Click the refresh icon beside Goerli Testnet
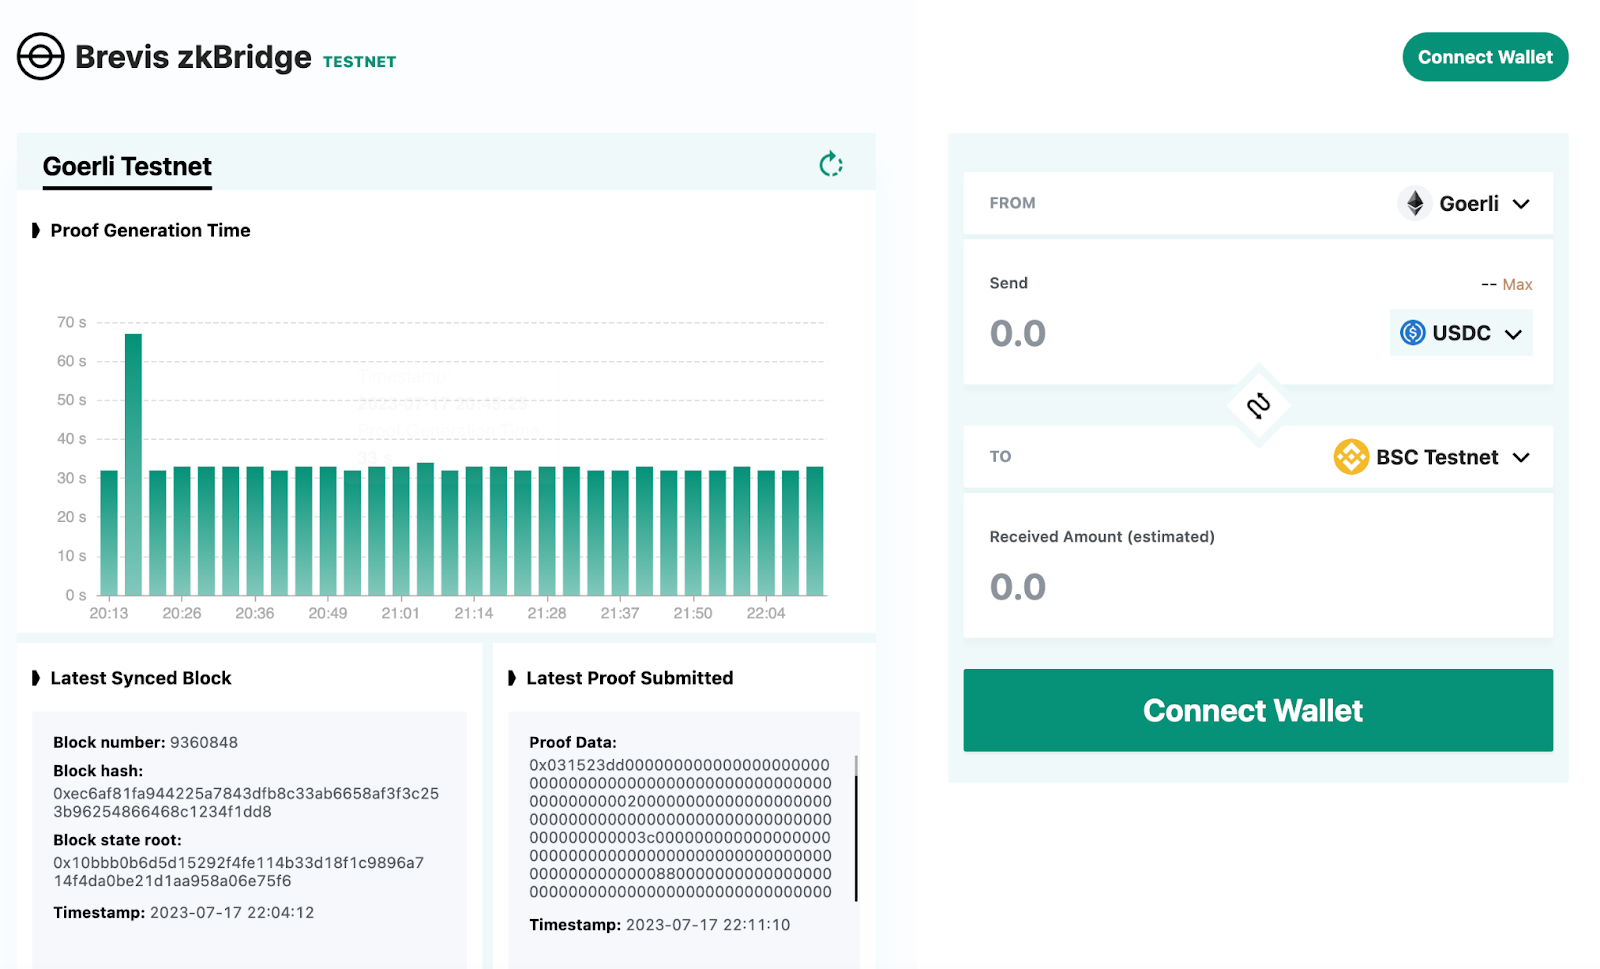Image resolution: width=1600 pixels, height=969 pixels. [830, 164]
